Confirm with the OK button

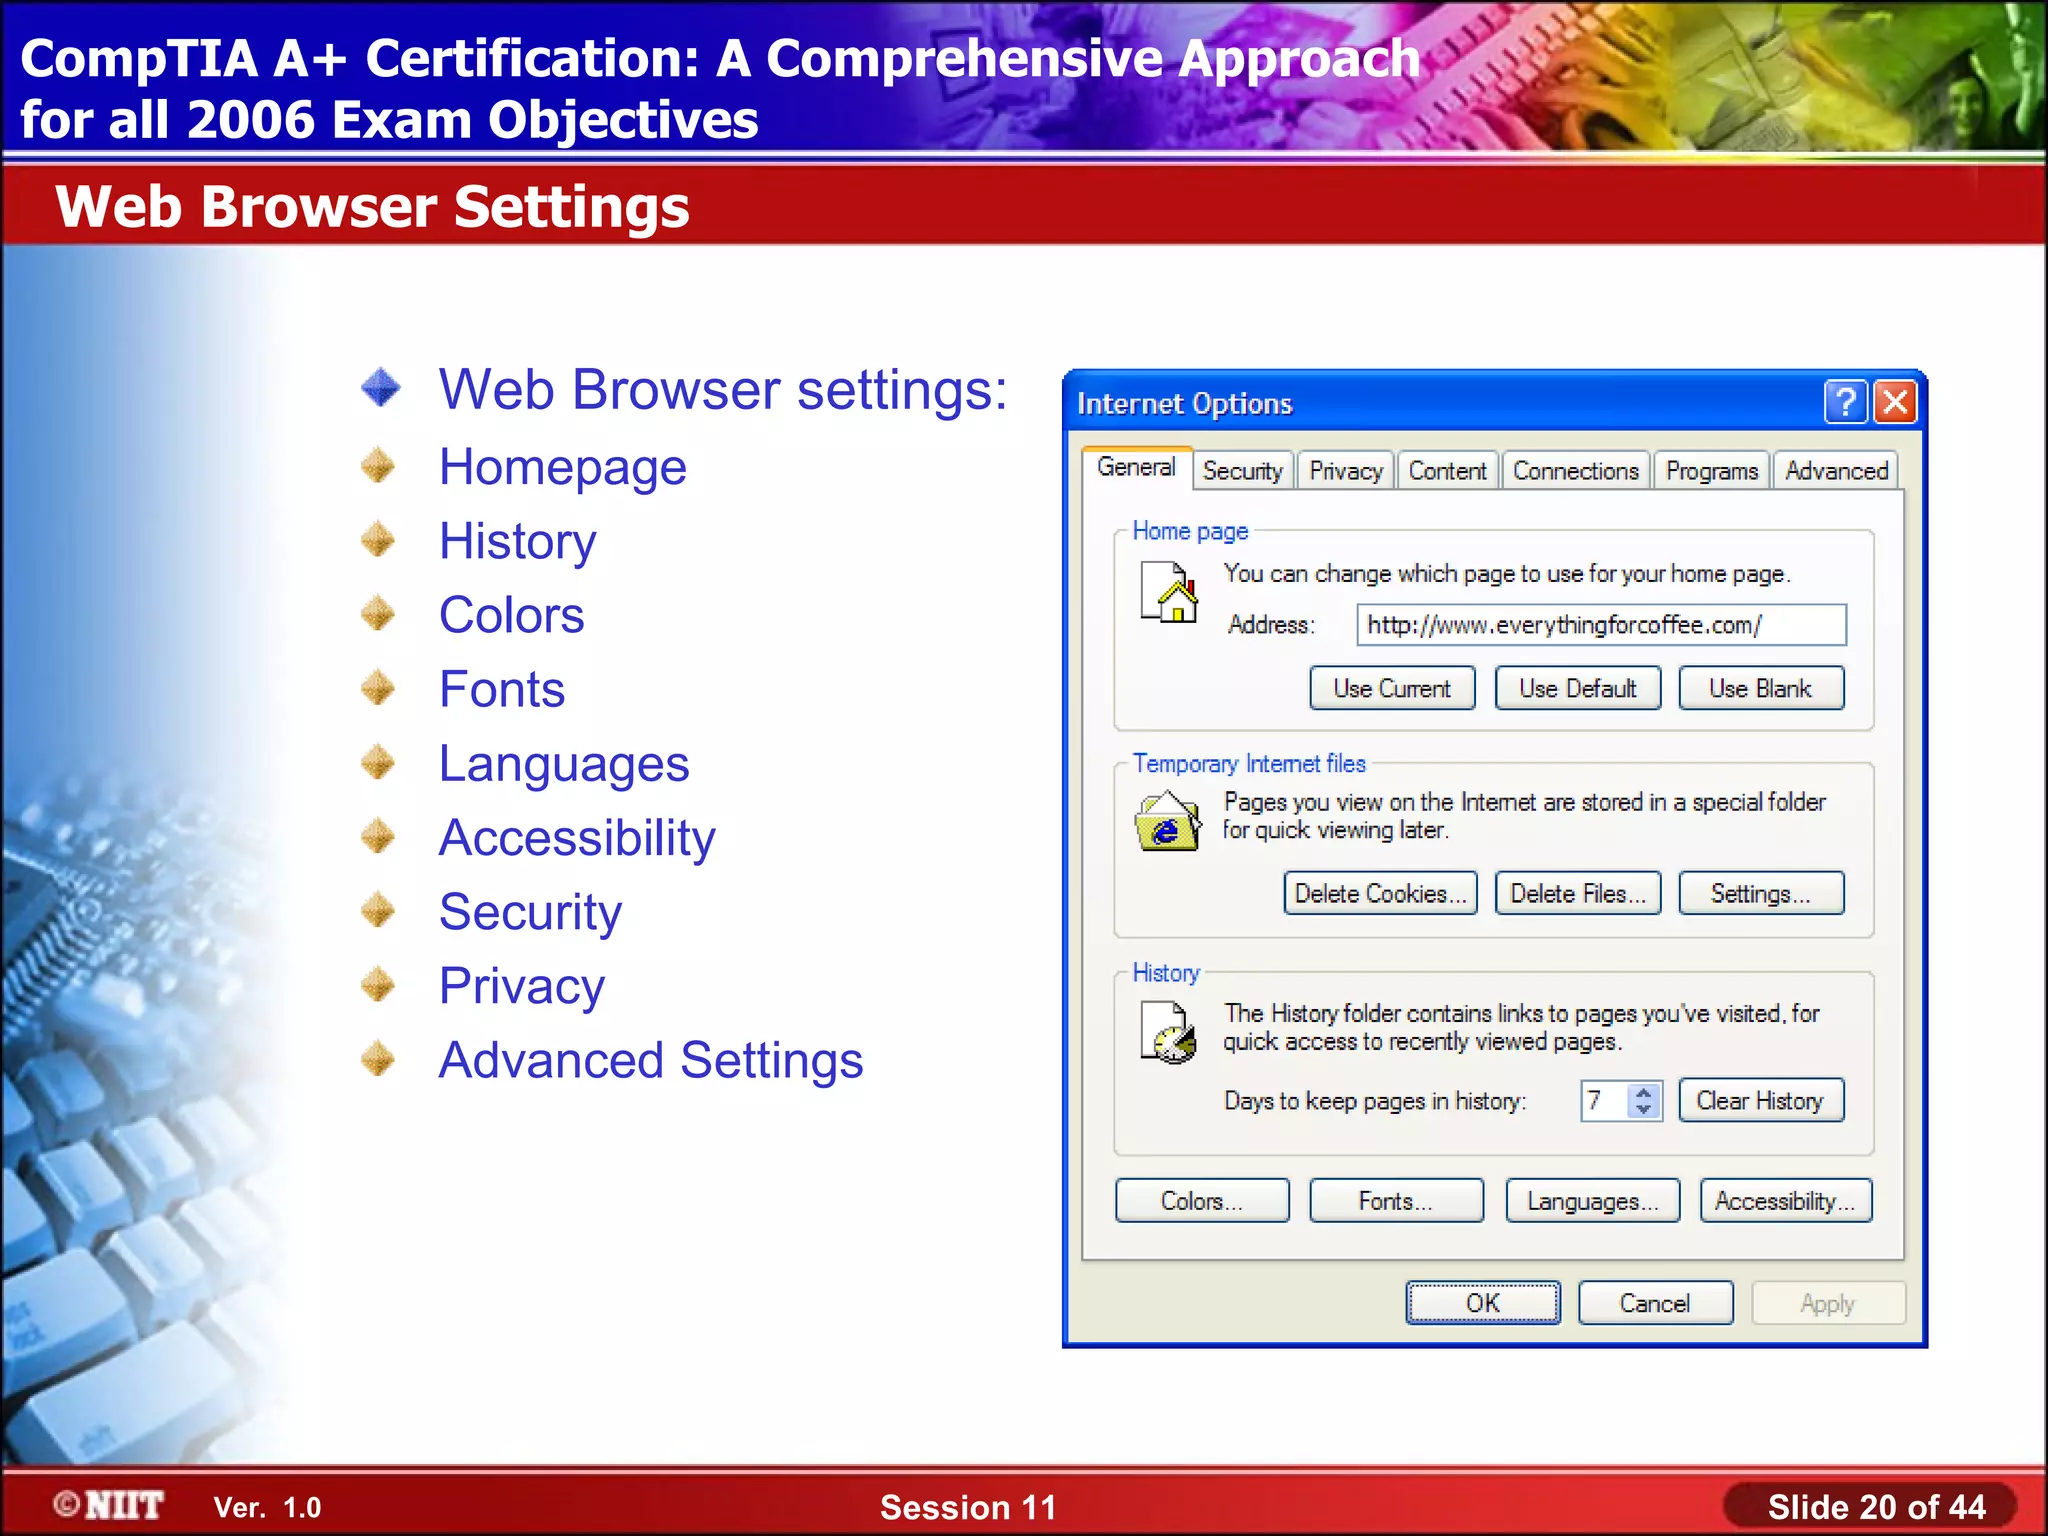tap(1482, 1303)
